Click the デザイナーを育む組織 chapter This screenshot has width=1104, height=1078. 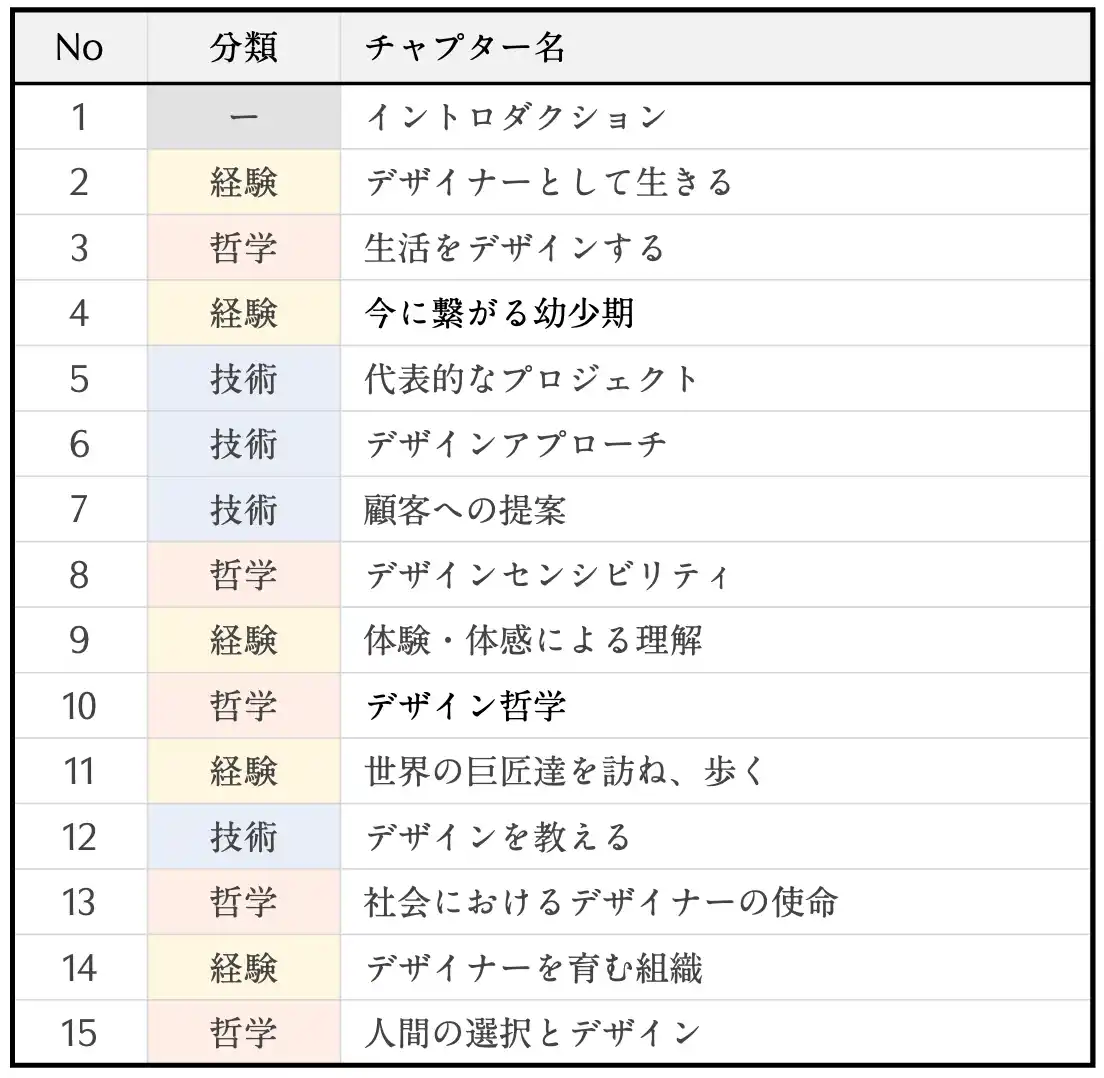[x=534, y=968]
